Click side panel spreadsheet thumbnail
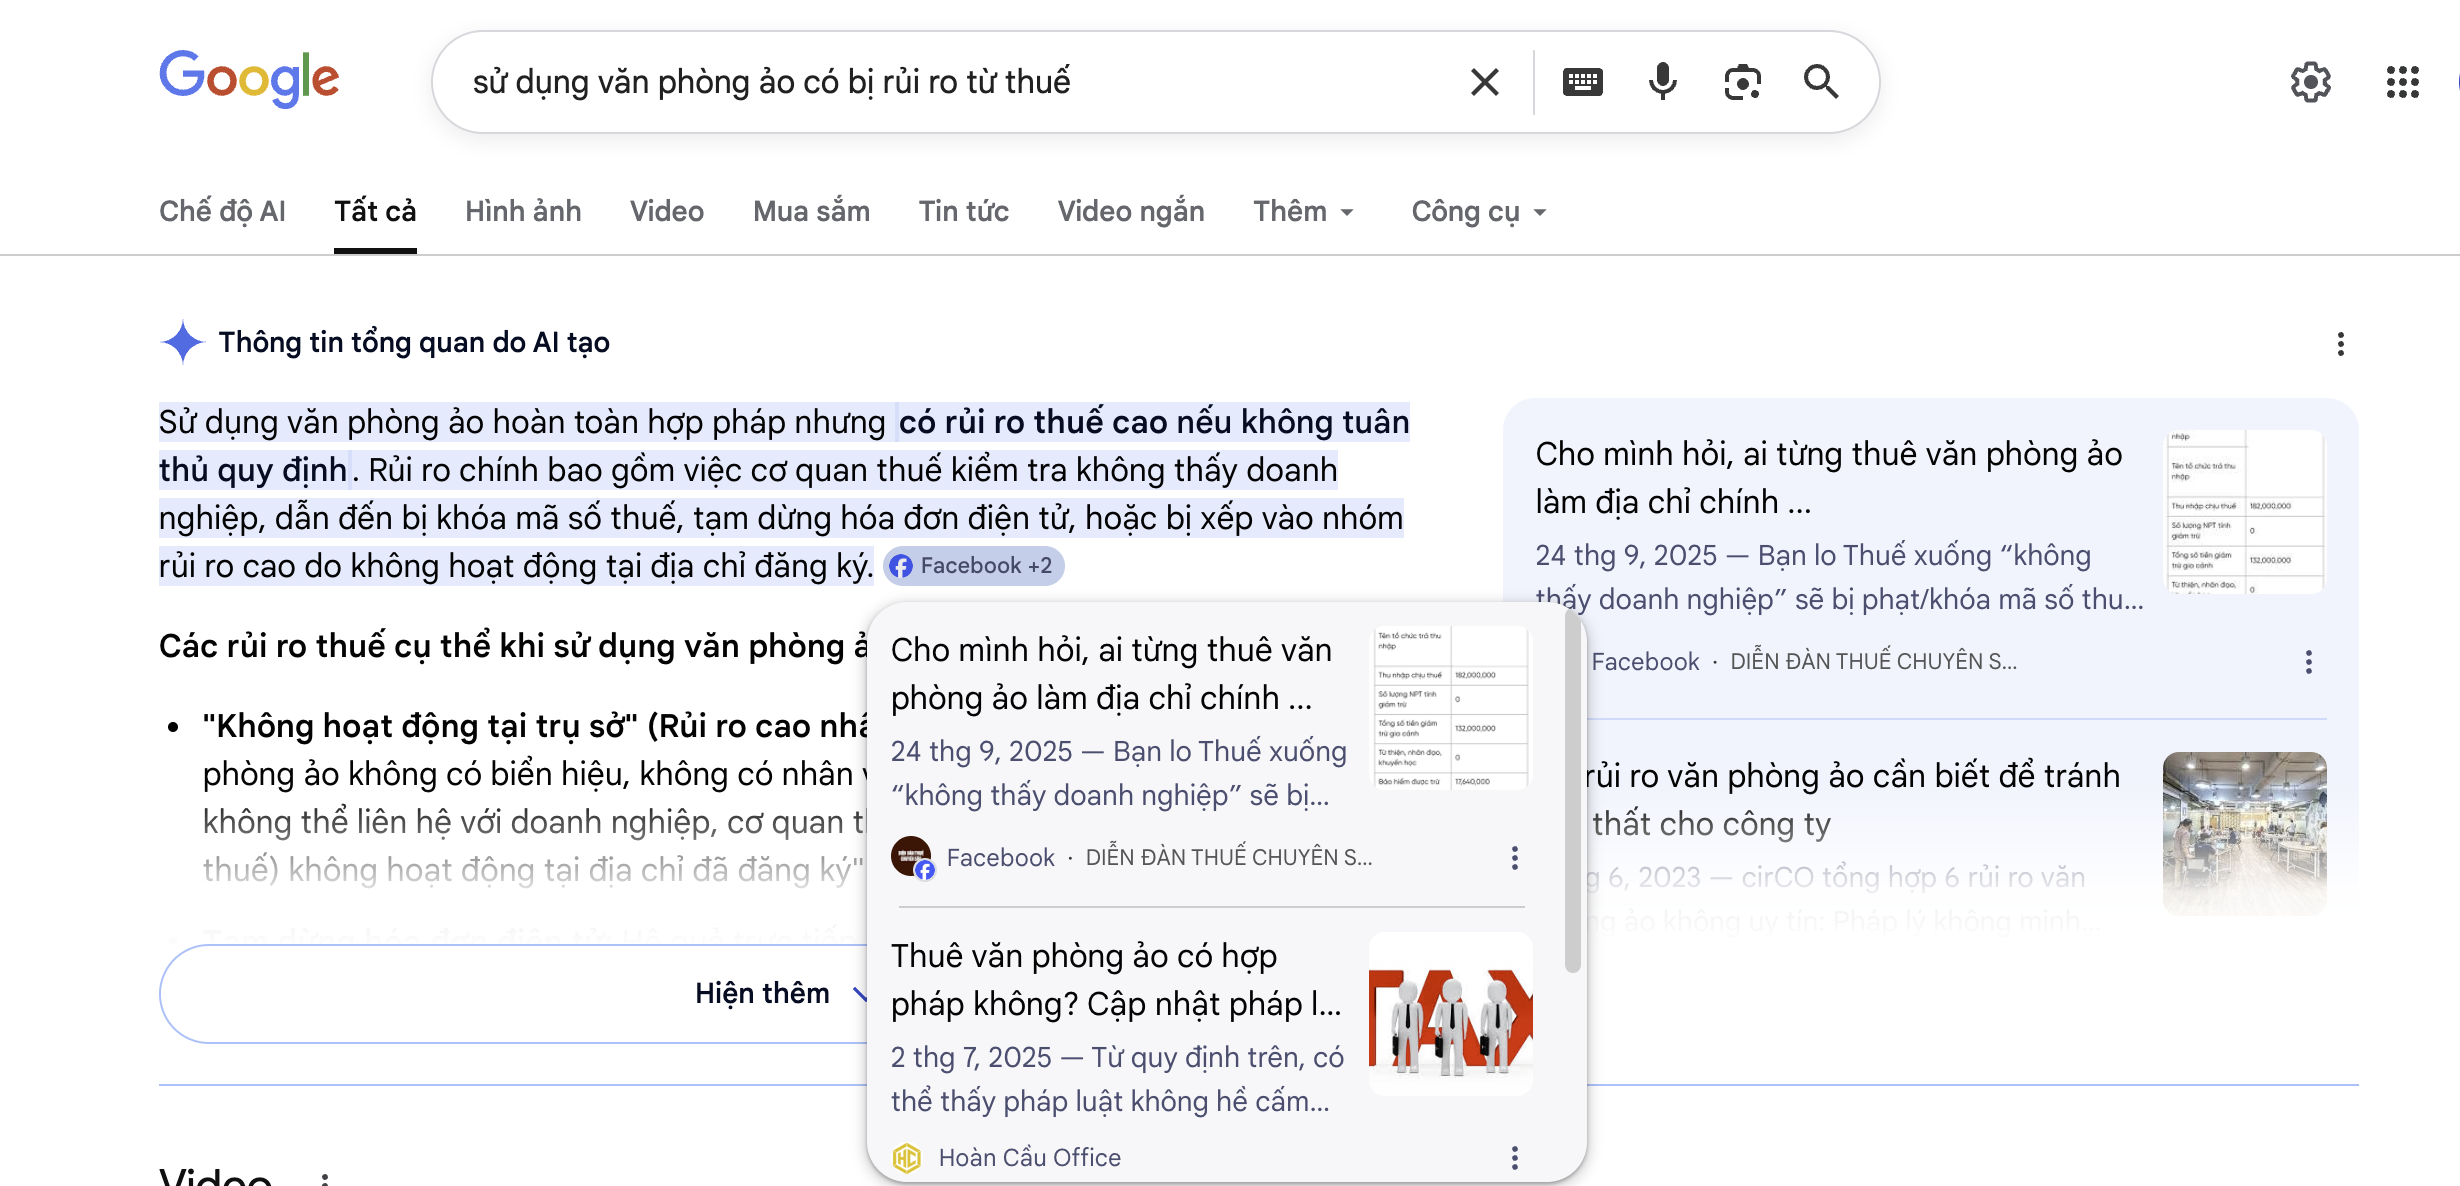The width and height of the screenshot is (2460, 1186). click(2245, 512)
